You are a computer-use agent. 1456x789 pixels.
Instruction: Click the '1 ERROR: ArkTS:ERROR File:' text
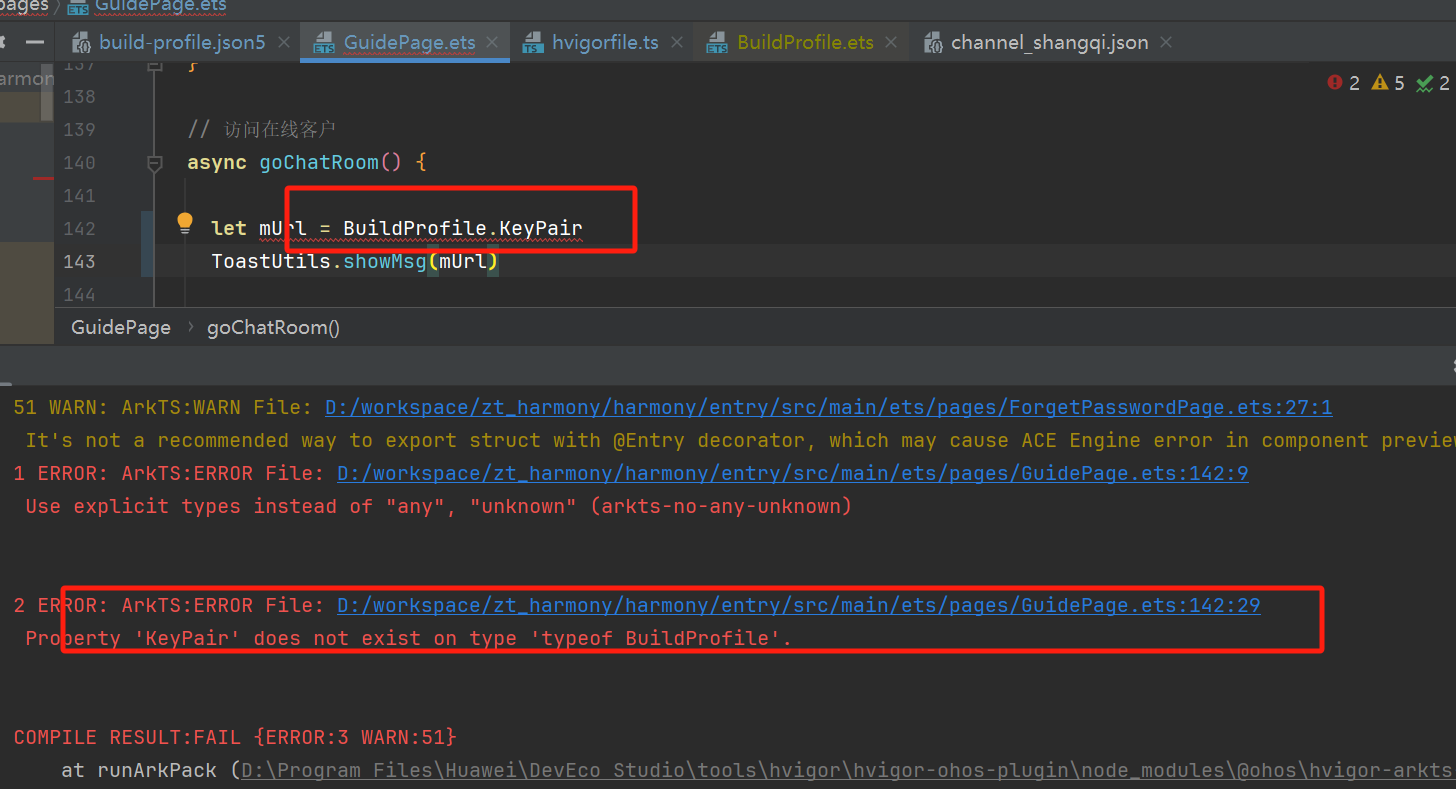pyautogui.click(x=171, y=474)
